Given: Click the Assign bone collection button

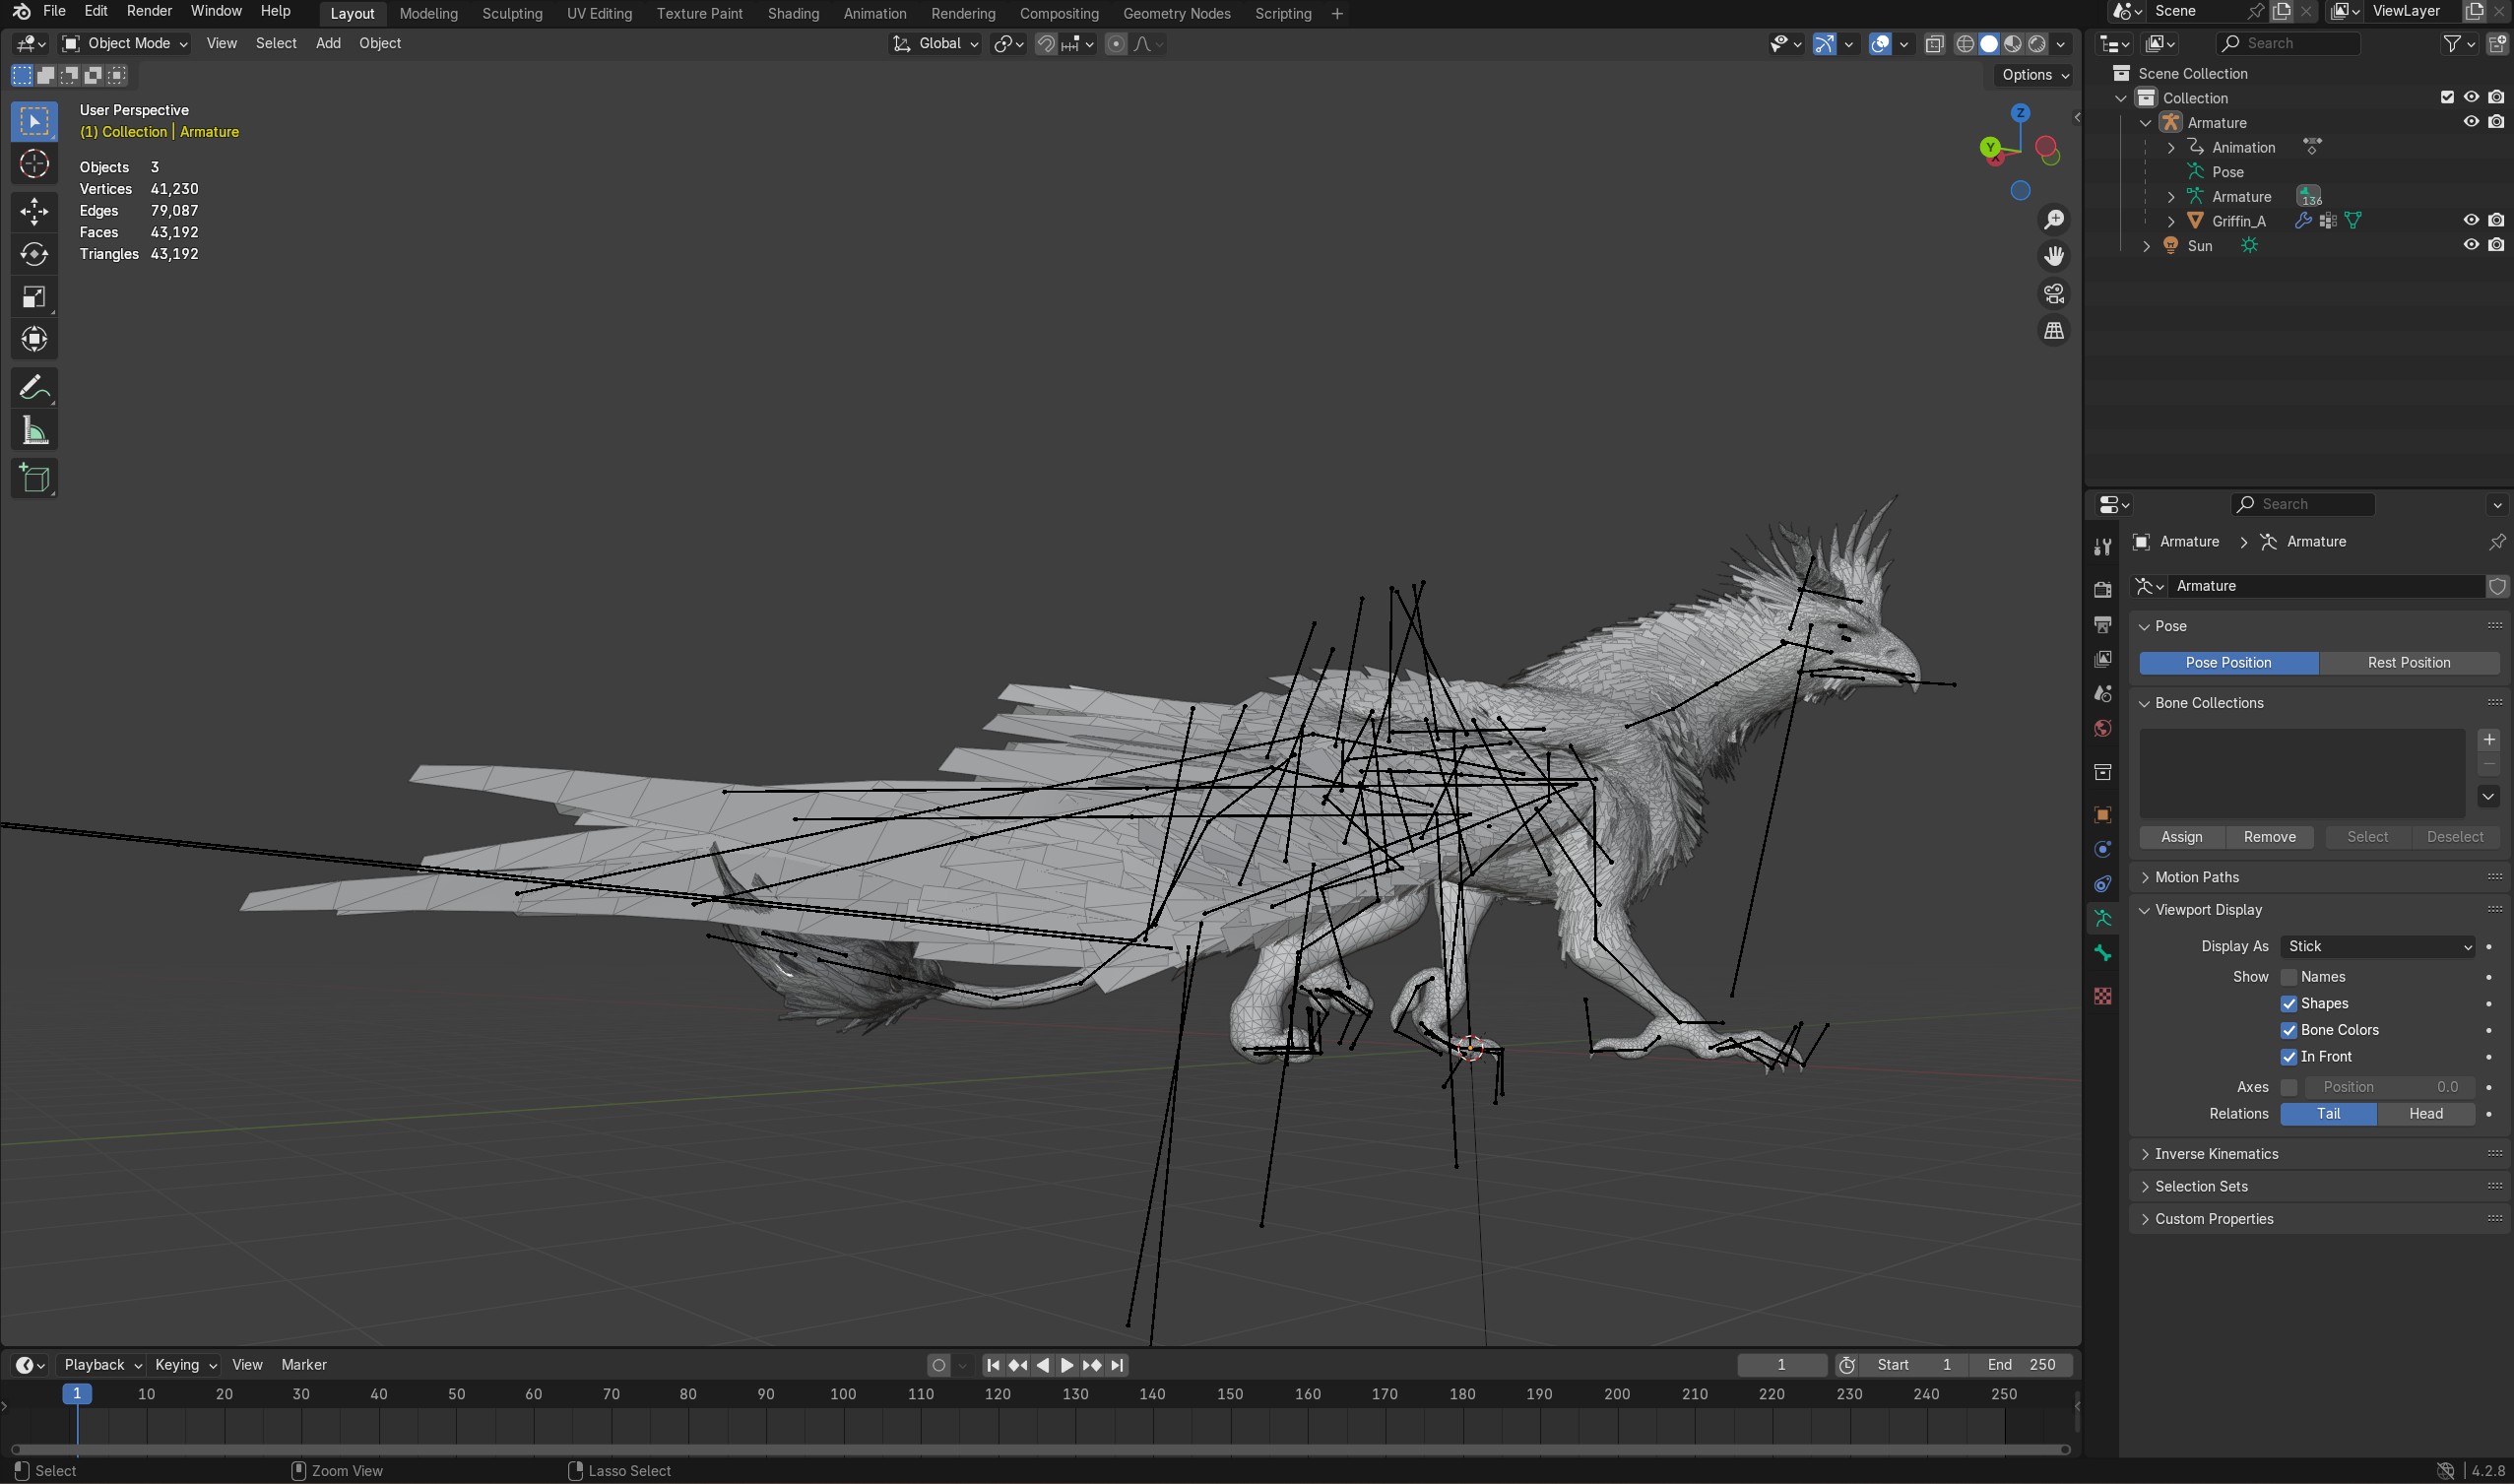Looking at the screenshot, I should click(x=2181, y=837).
